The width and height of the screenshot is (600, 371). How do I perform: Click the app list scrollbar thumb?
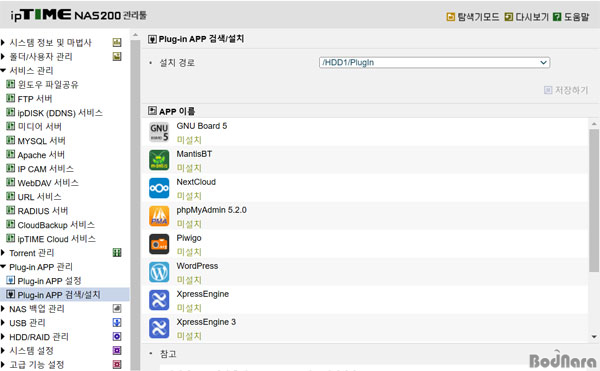point(594,200)
